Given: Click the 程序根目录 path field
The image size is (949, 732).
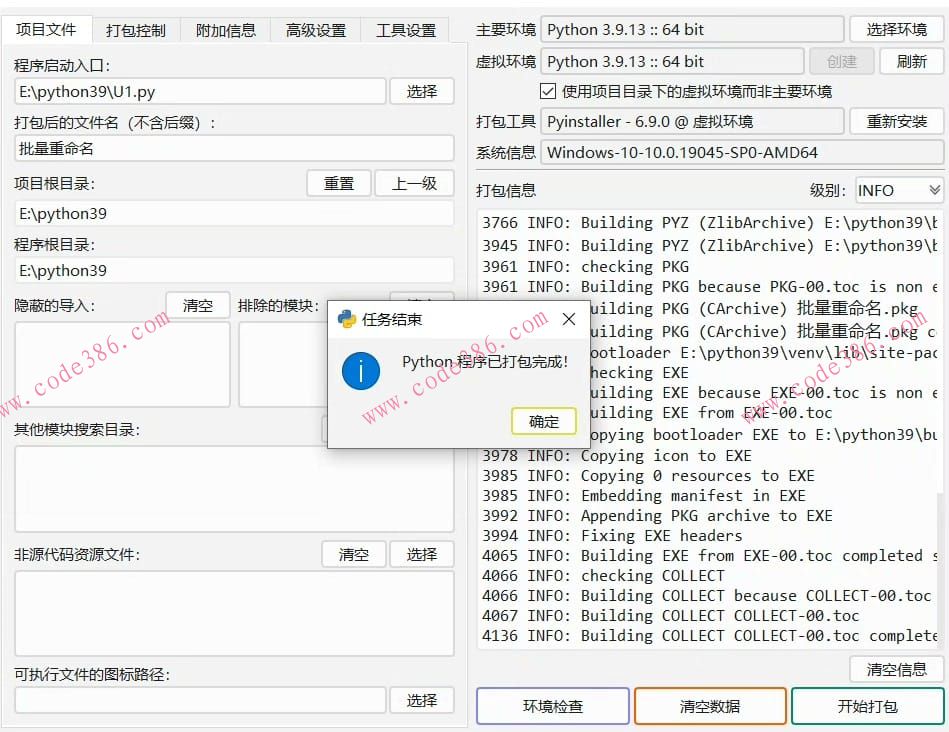Looking at the screenshot, I should (x=234, y=270).
